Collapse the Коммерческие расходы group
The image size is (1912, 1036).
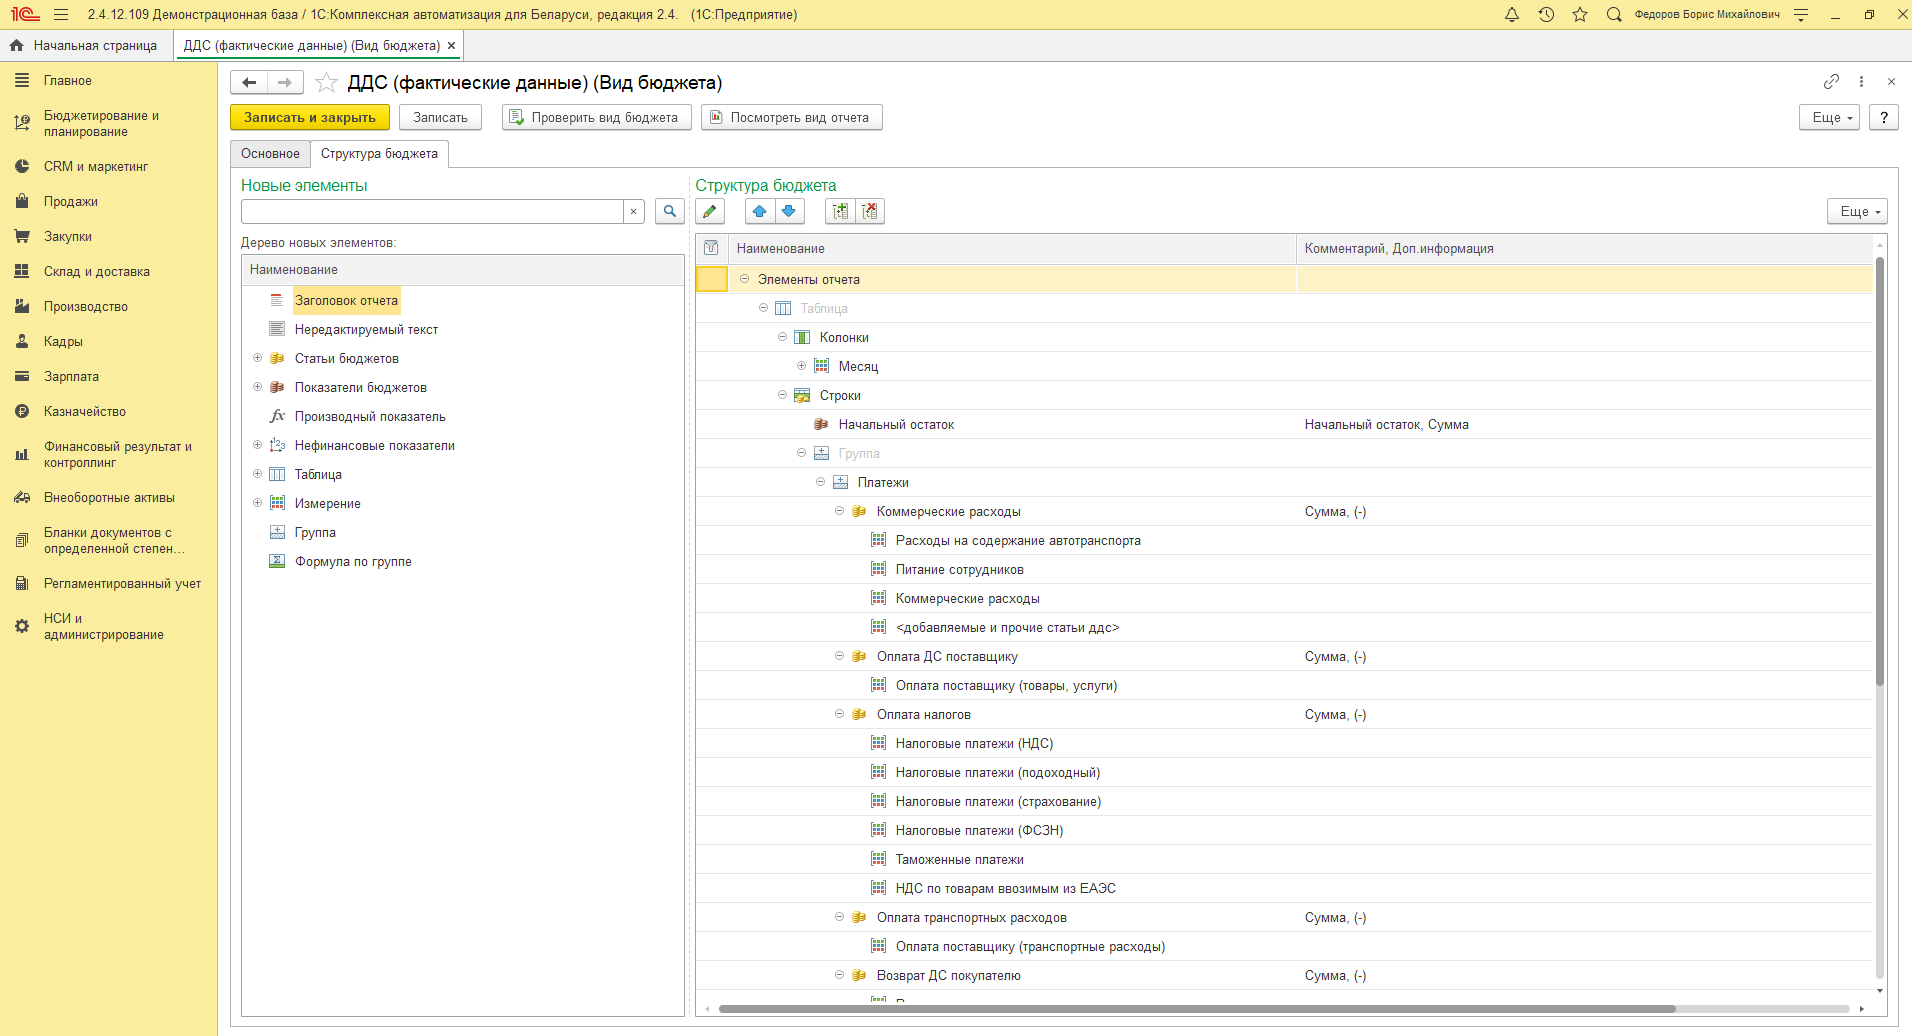click(x=839, y=511)
